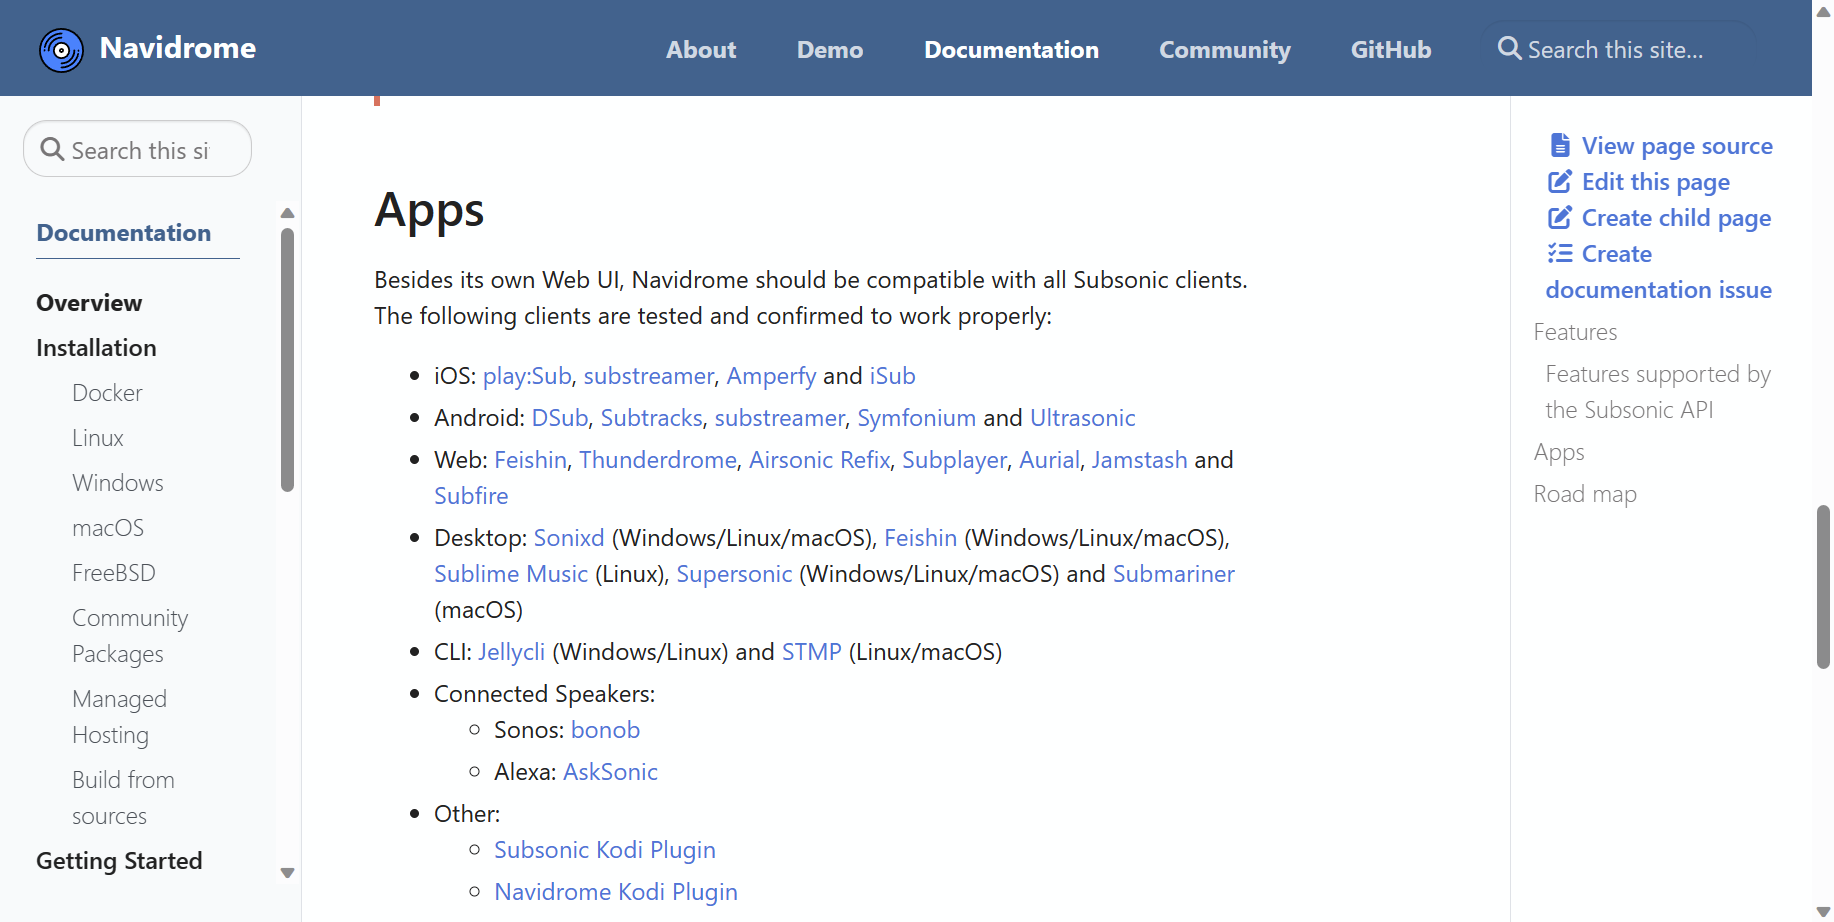Open the FreeBSD installation page
Screen dimensions: 1834x922
(x=114, y=573)
